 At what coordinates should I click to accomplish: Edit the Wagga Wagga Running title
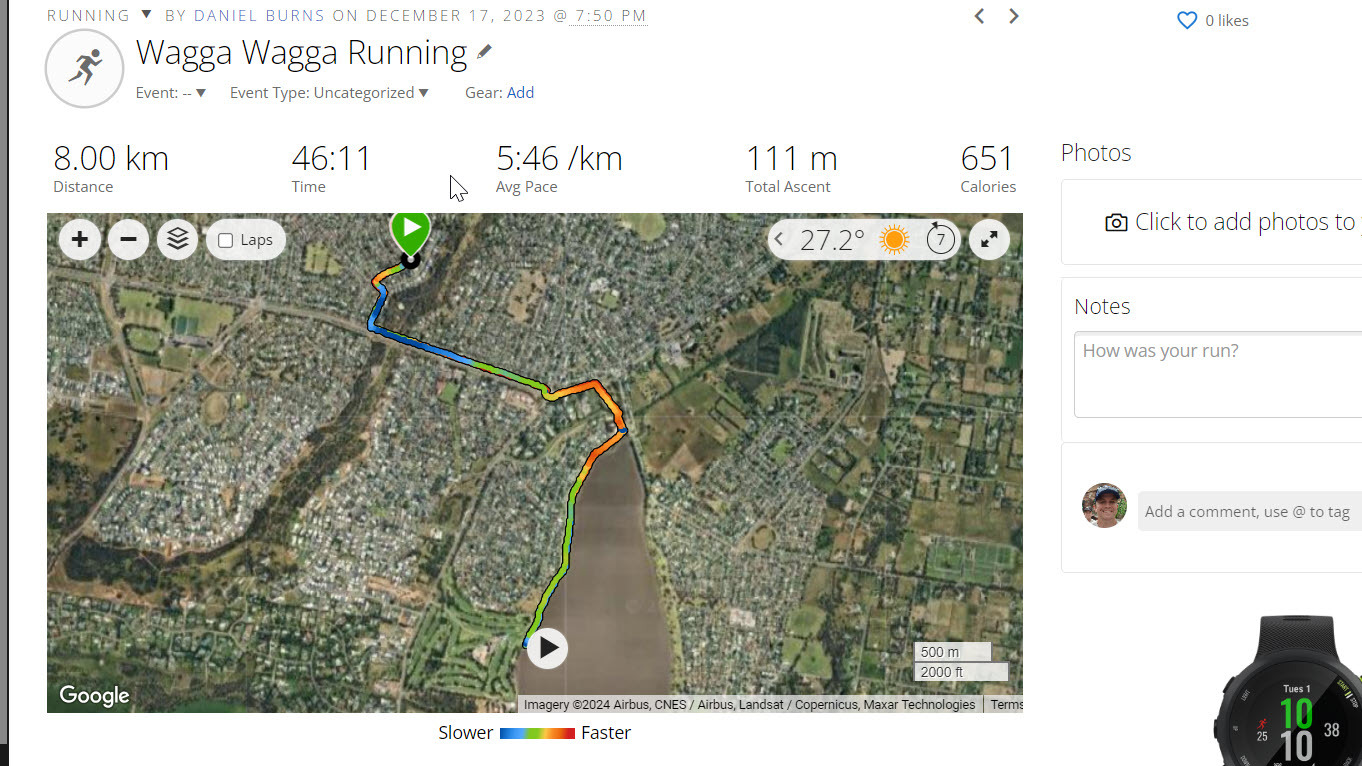click(x=484, y=52)
